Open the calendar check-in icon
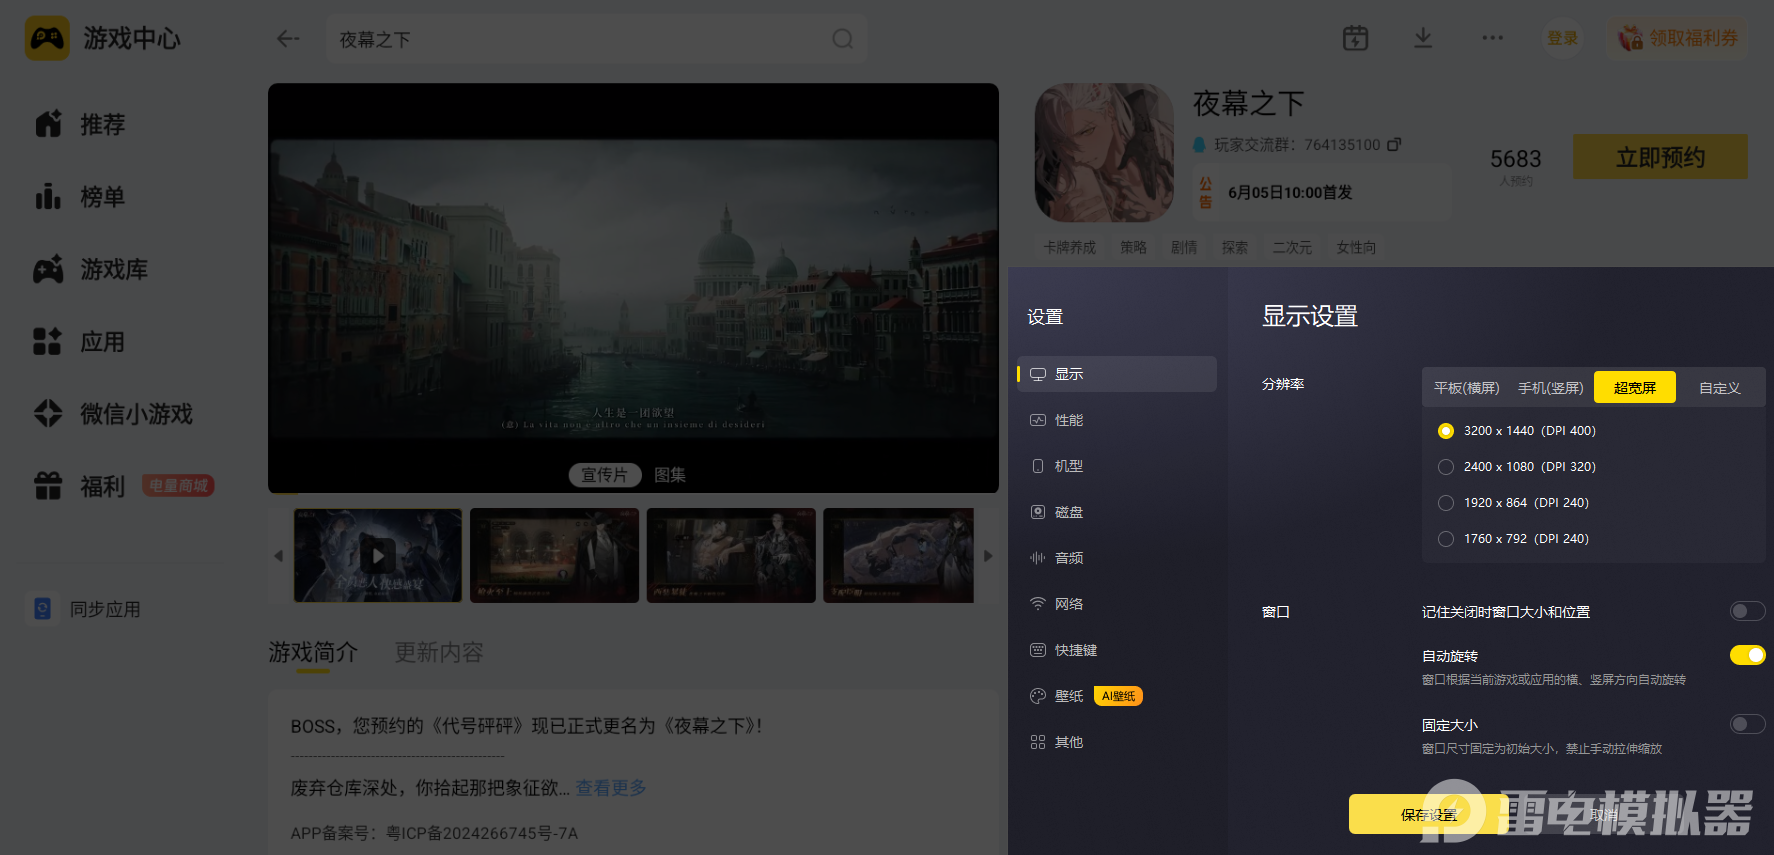 click(1355, 38)
